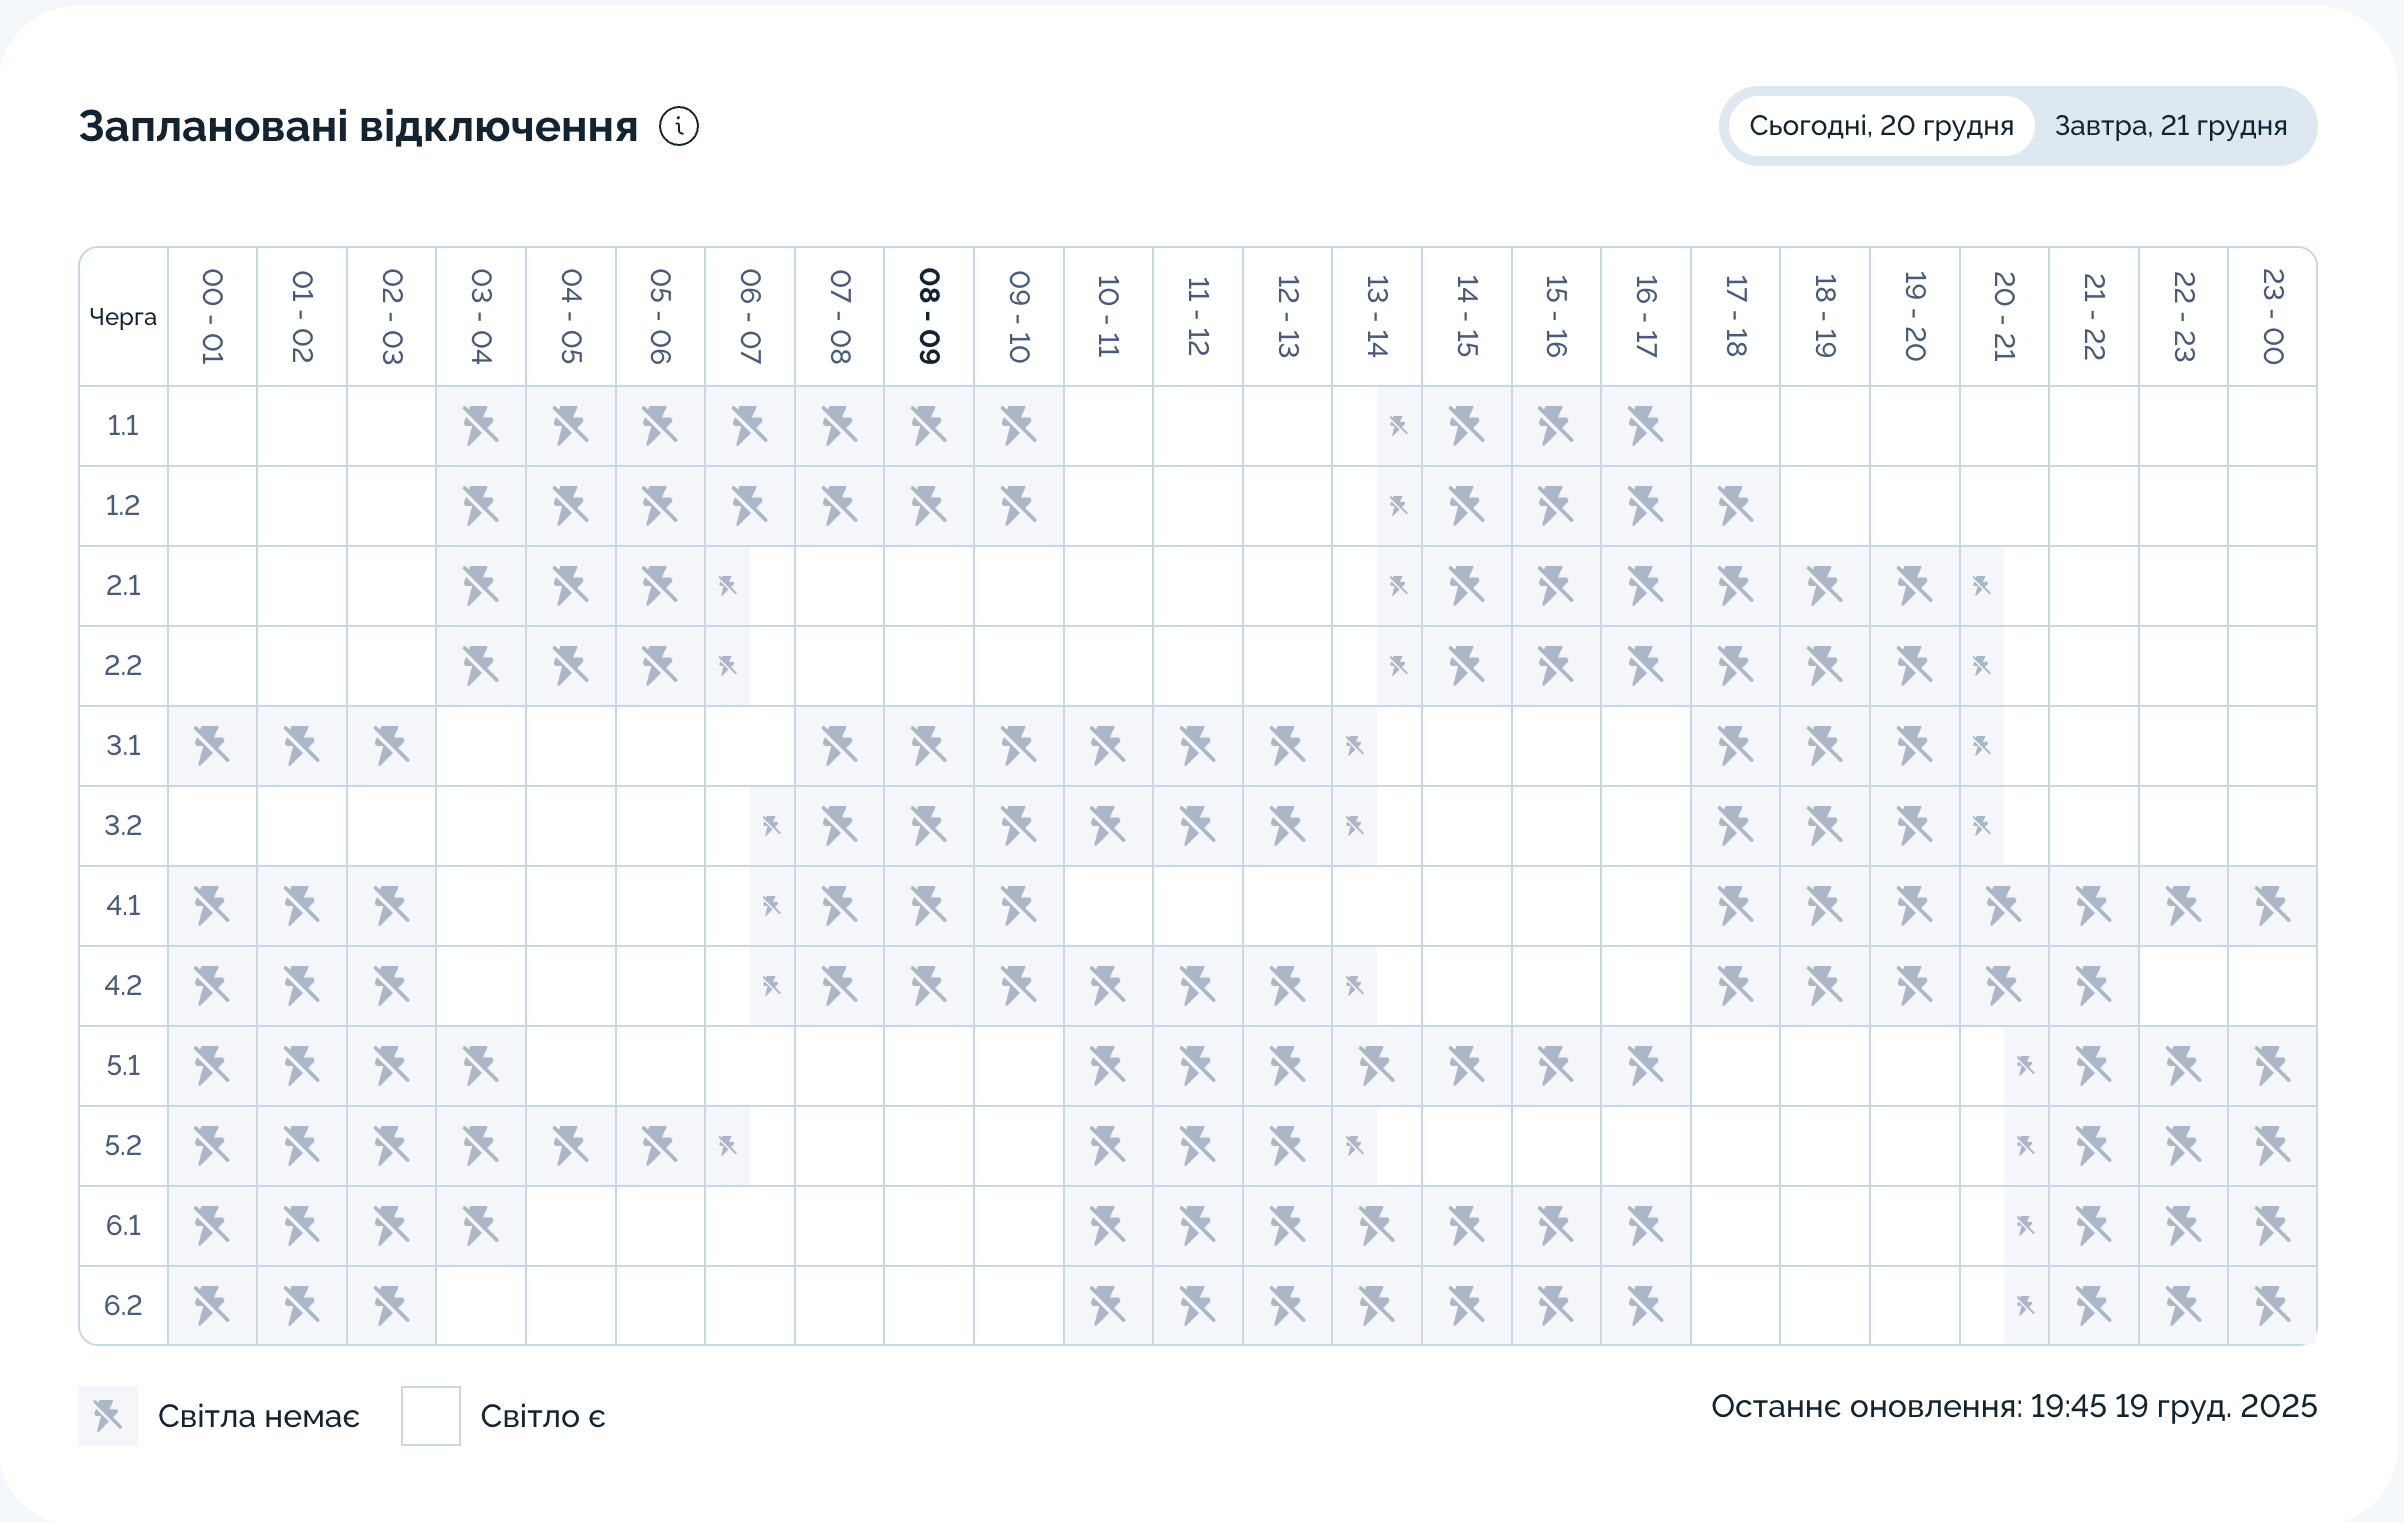Select Сьогодні, 20 грудня tab
2404x1522 pixels.
(1880, 126)
